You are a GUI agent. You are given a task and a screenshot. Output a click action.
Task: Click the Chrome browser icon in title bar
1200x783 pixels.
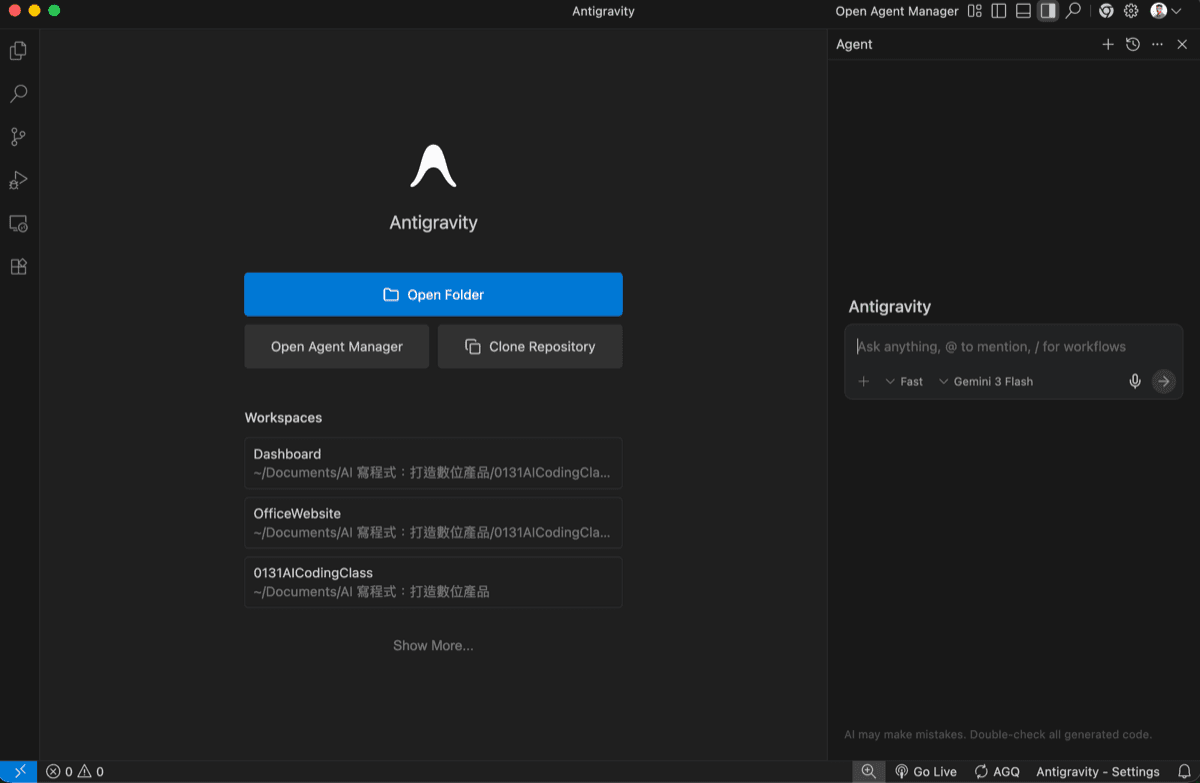click(1106, 11)
